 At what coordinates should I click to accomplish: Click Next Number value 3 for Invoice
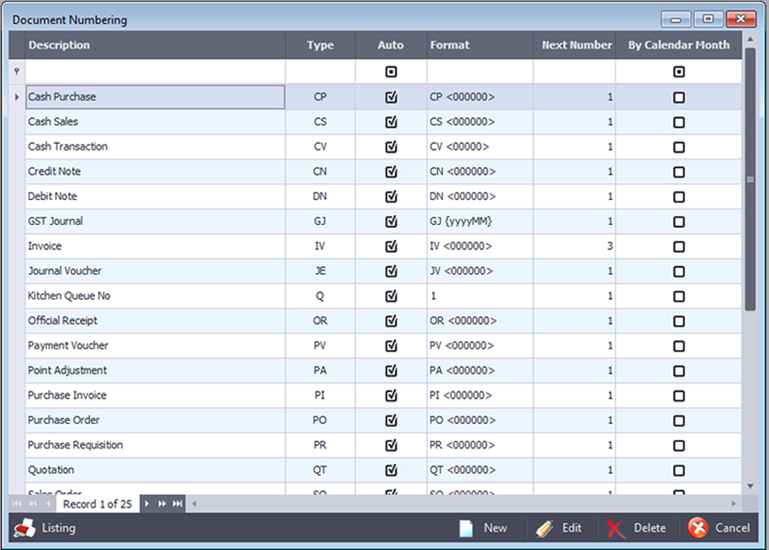pyautogui.click(x=610, y=246)
